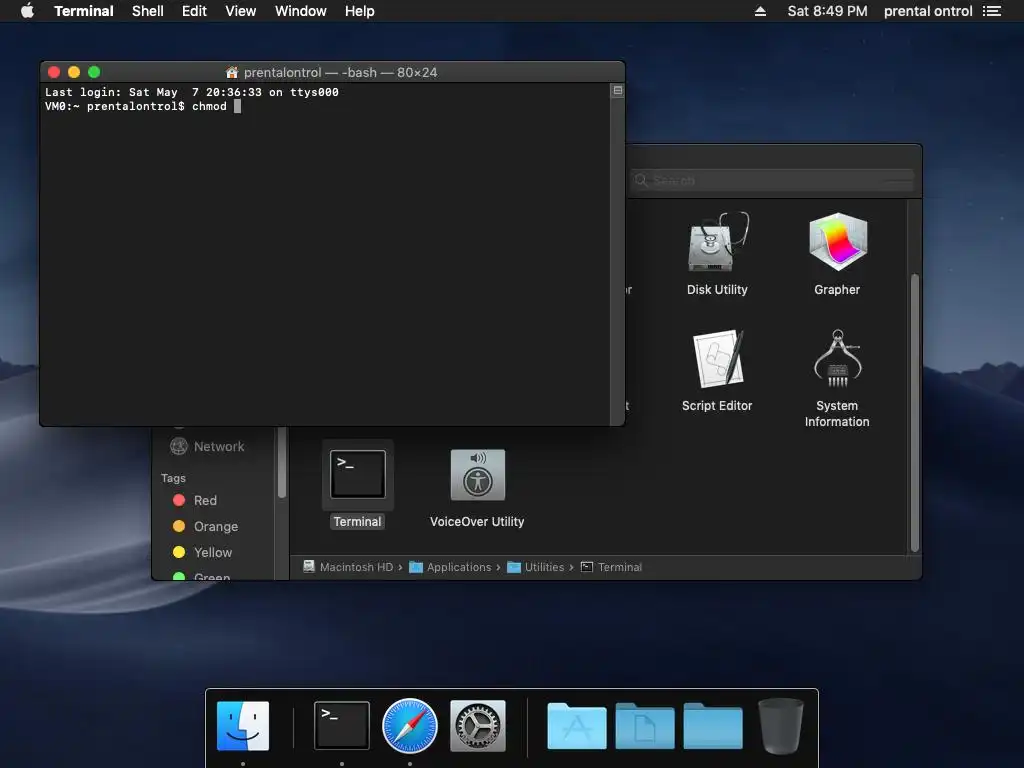Click Applications in path bar
This screenshot has height=768, width=1024.
coord(450,567)
